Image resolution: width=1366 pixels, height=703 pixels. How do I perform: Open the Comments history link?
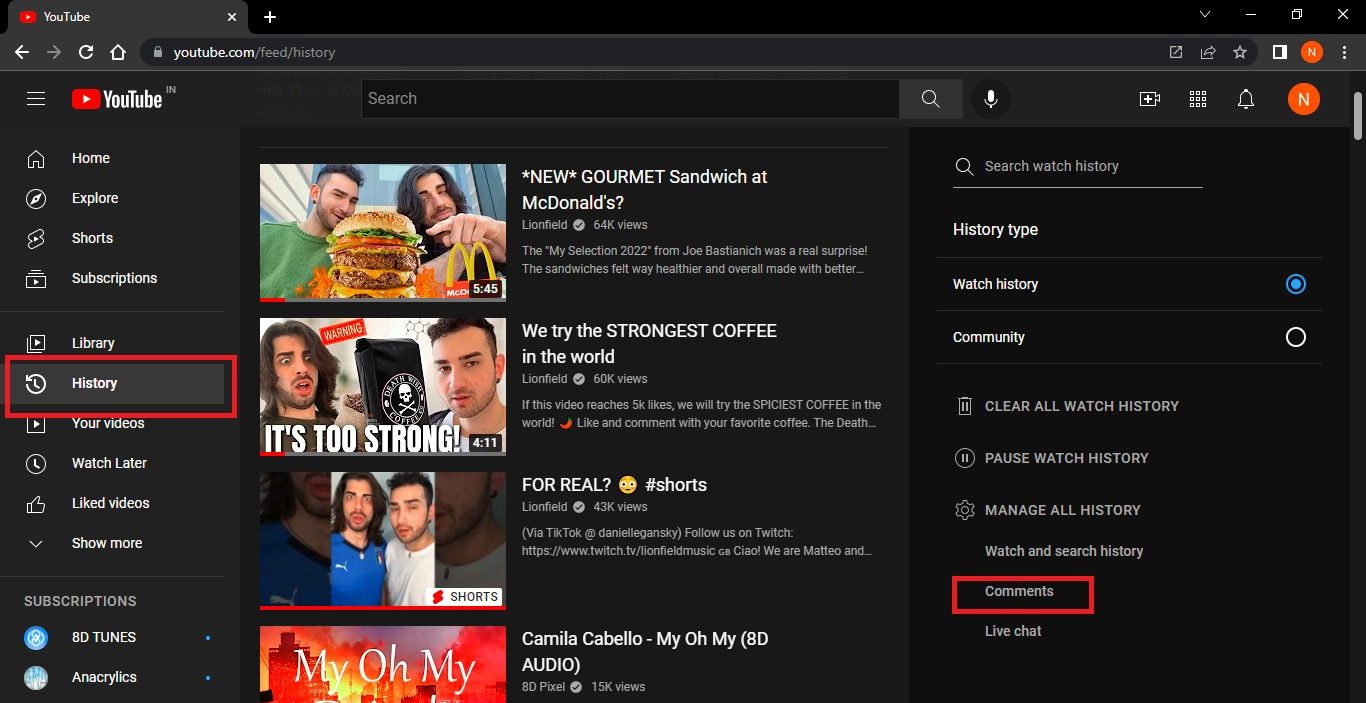coord(1019,591)
